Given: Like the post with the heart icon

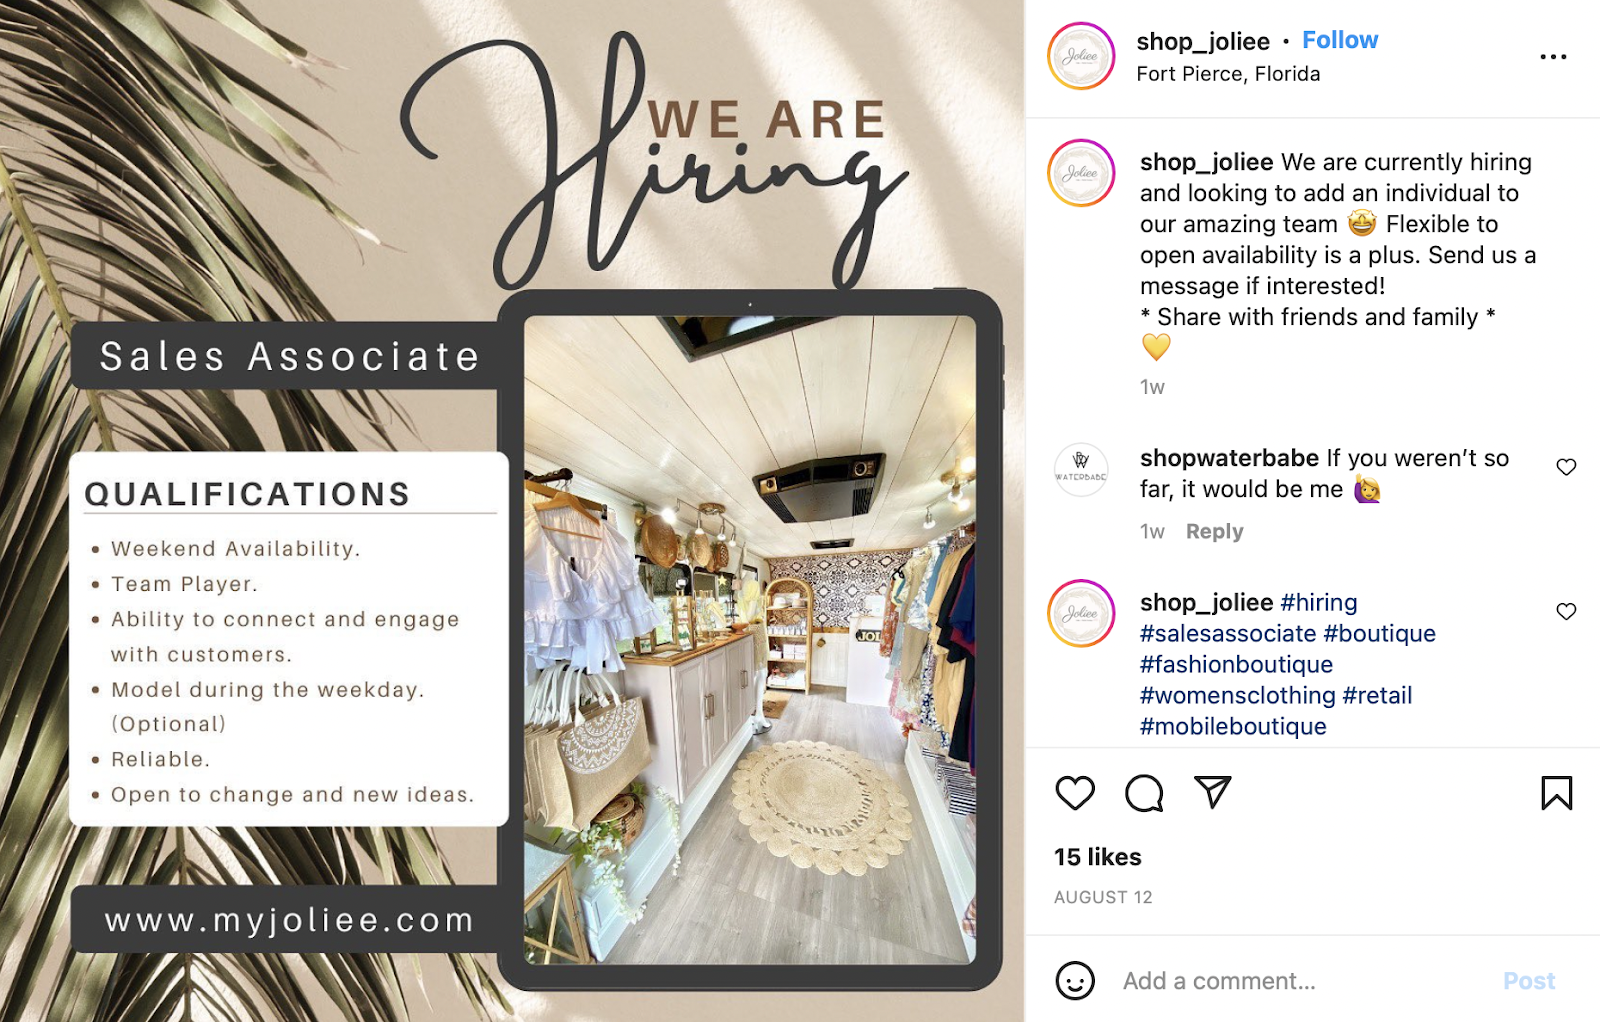Looking at the screenshot, I should point(1075,793).
